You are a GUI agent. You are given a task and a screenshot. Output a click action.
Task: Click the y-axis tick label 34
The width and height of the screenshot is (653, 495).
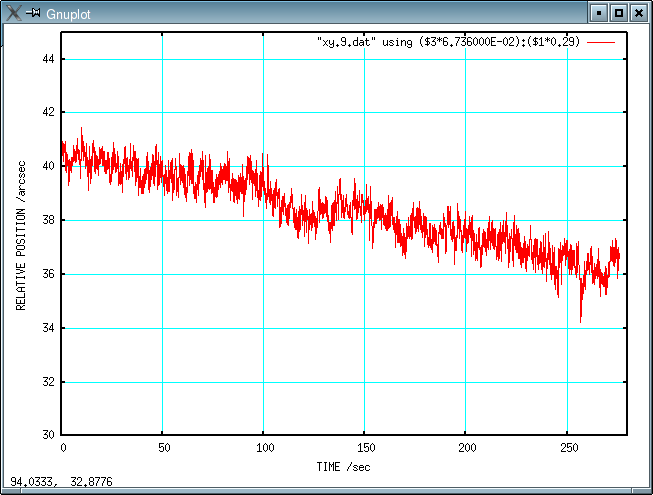[48, 328]
